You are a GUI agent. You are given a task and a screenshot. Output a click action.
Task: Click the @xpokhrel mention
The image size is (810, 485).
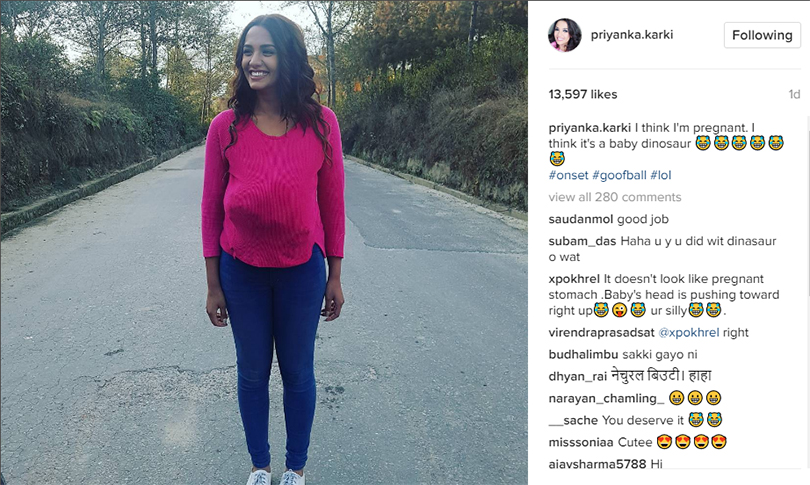[689, 333]
